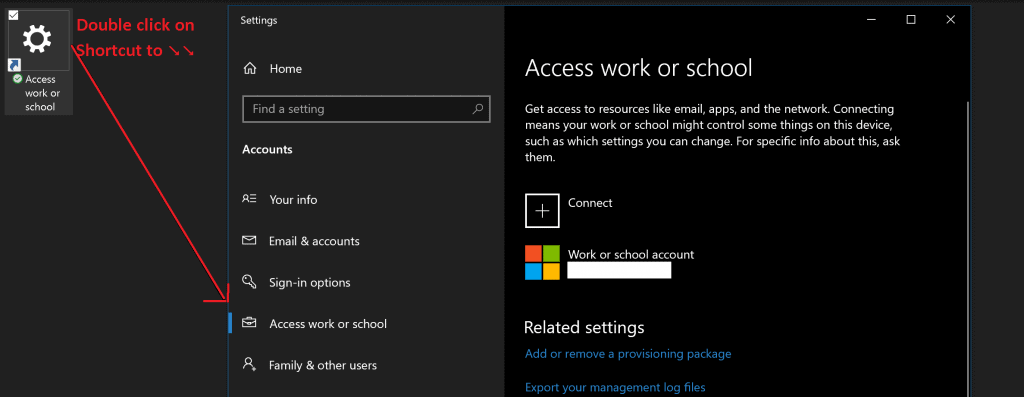The height and width of the screenshot is (397, 1024).
Task: Click the Email & accounts envelope icon
Action: pos(249,241)
